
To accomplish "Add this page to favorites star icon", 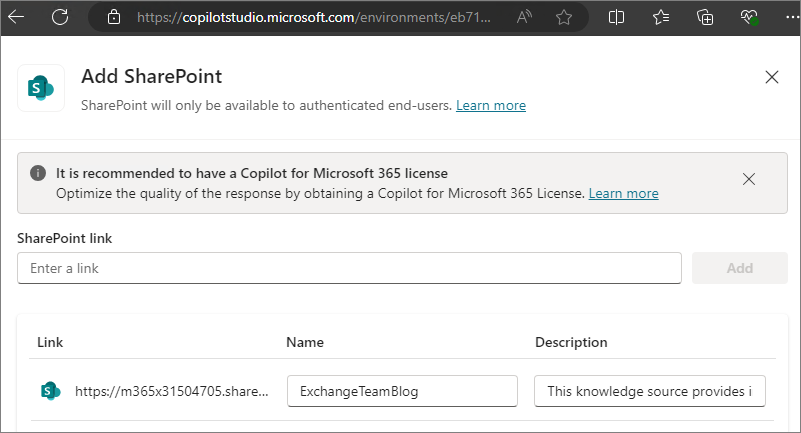I will coord(564,17).
